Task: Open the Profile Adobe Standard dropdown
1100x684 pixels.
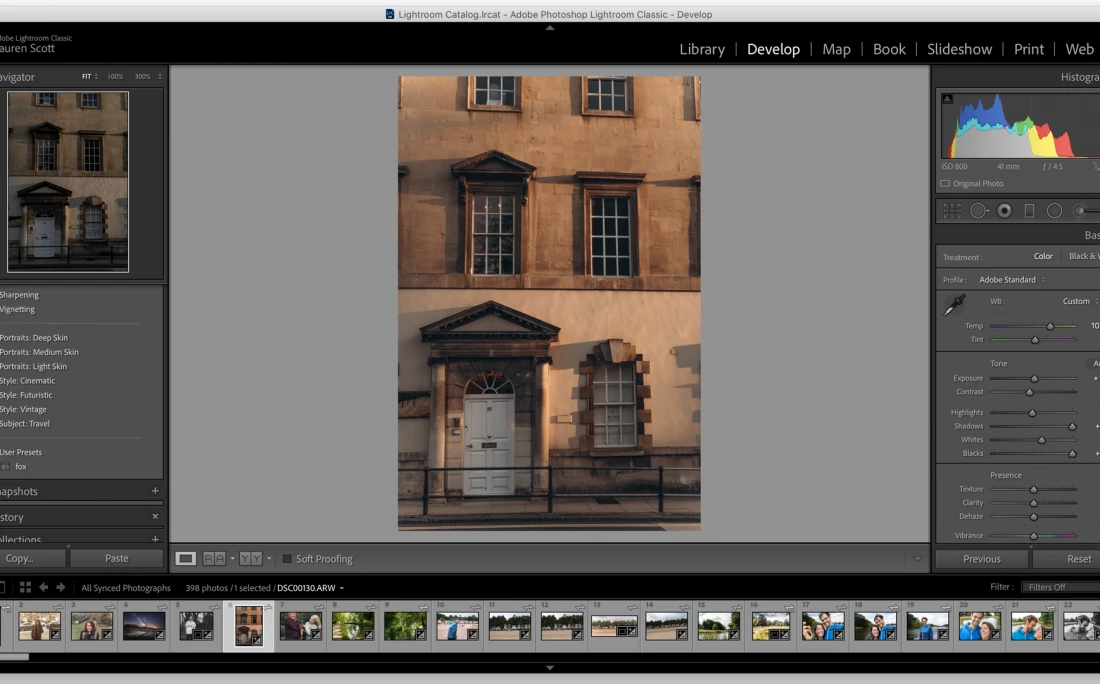Action: pos(1012,280)
